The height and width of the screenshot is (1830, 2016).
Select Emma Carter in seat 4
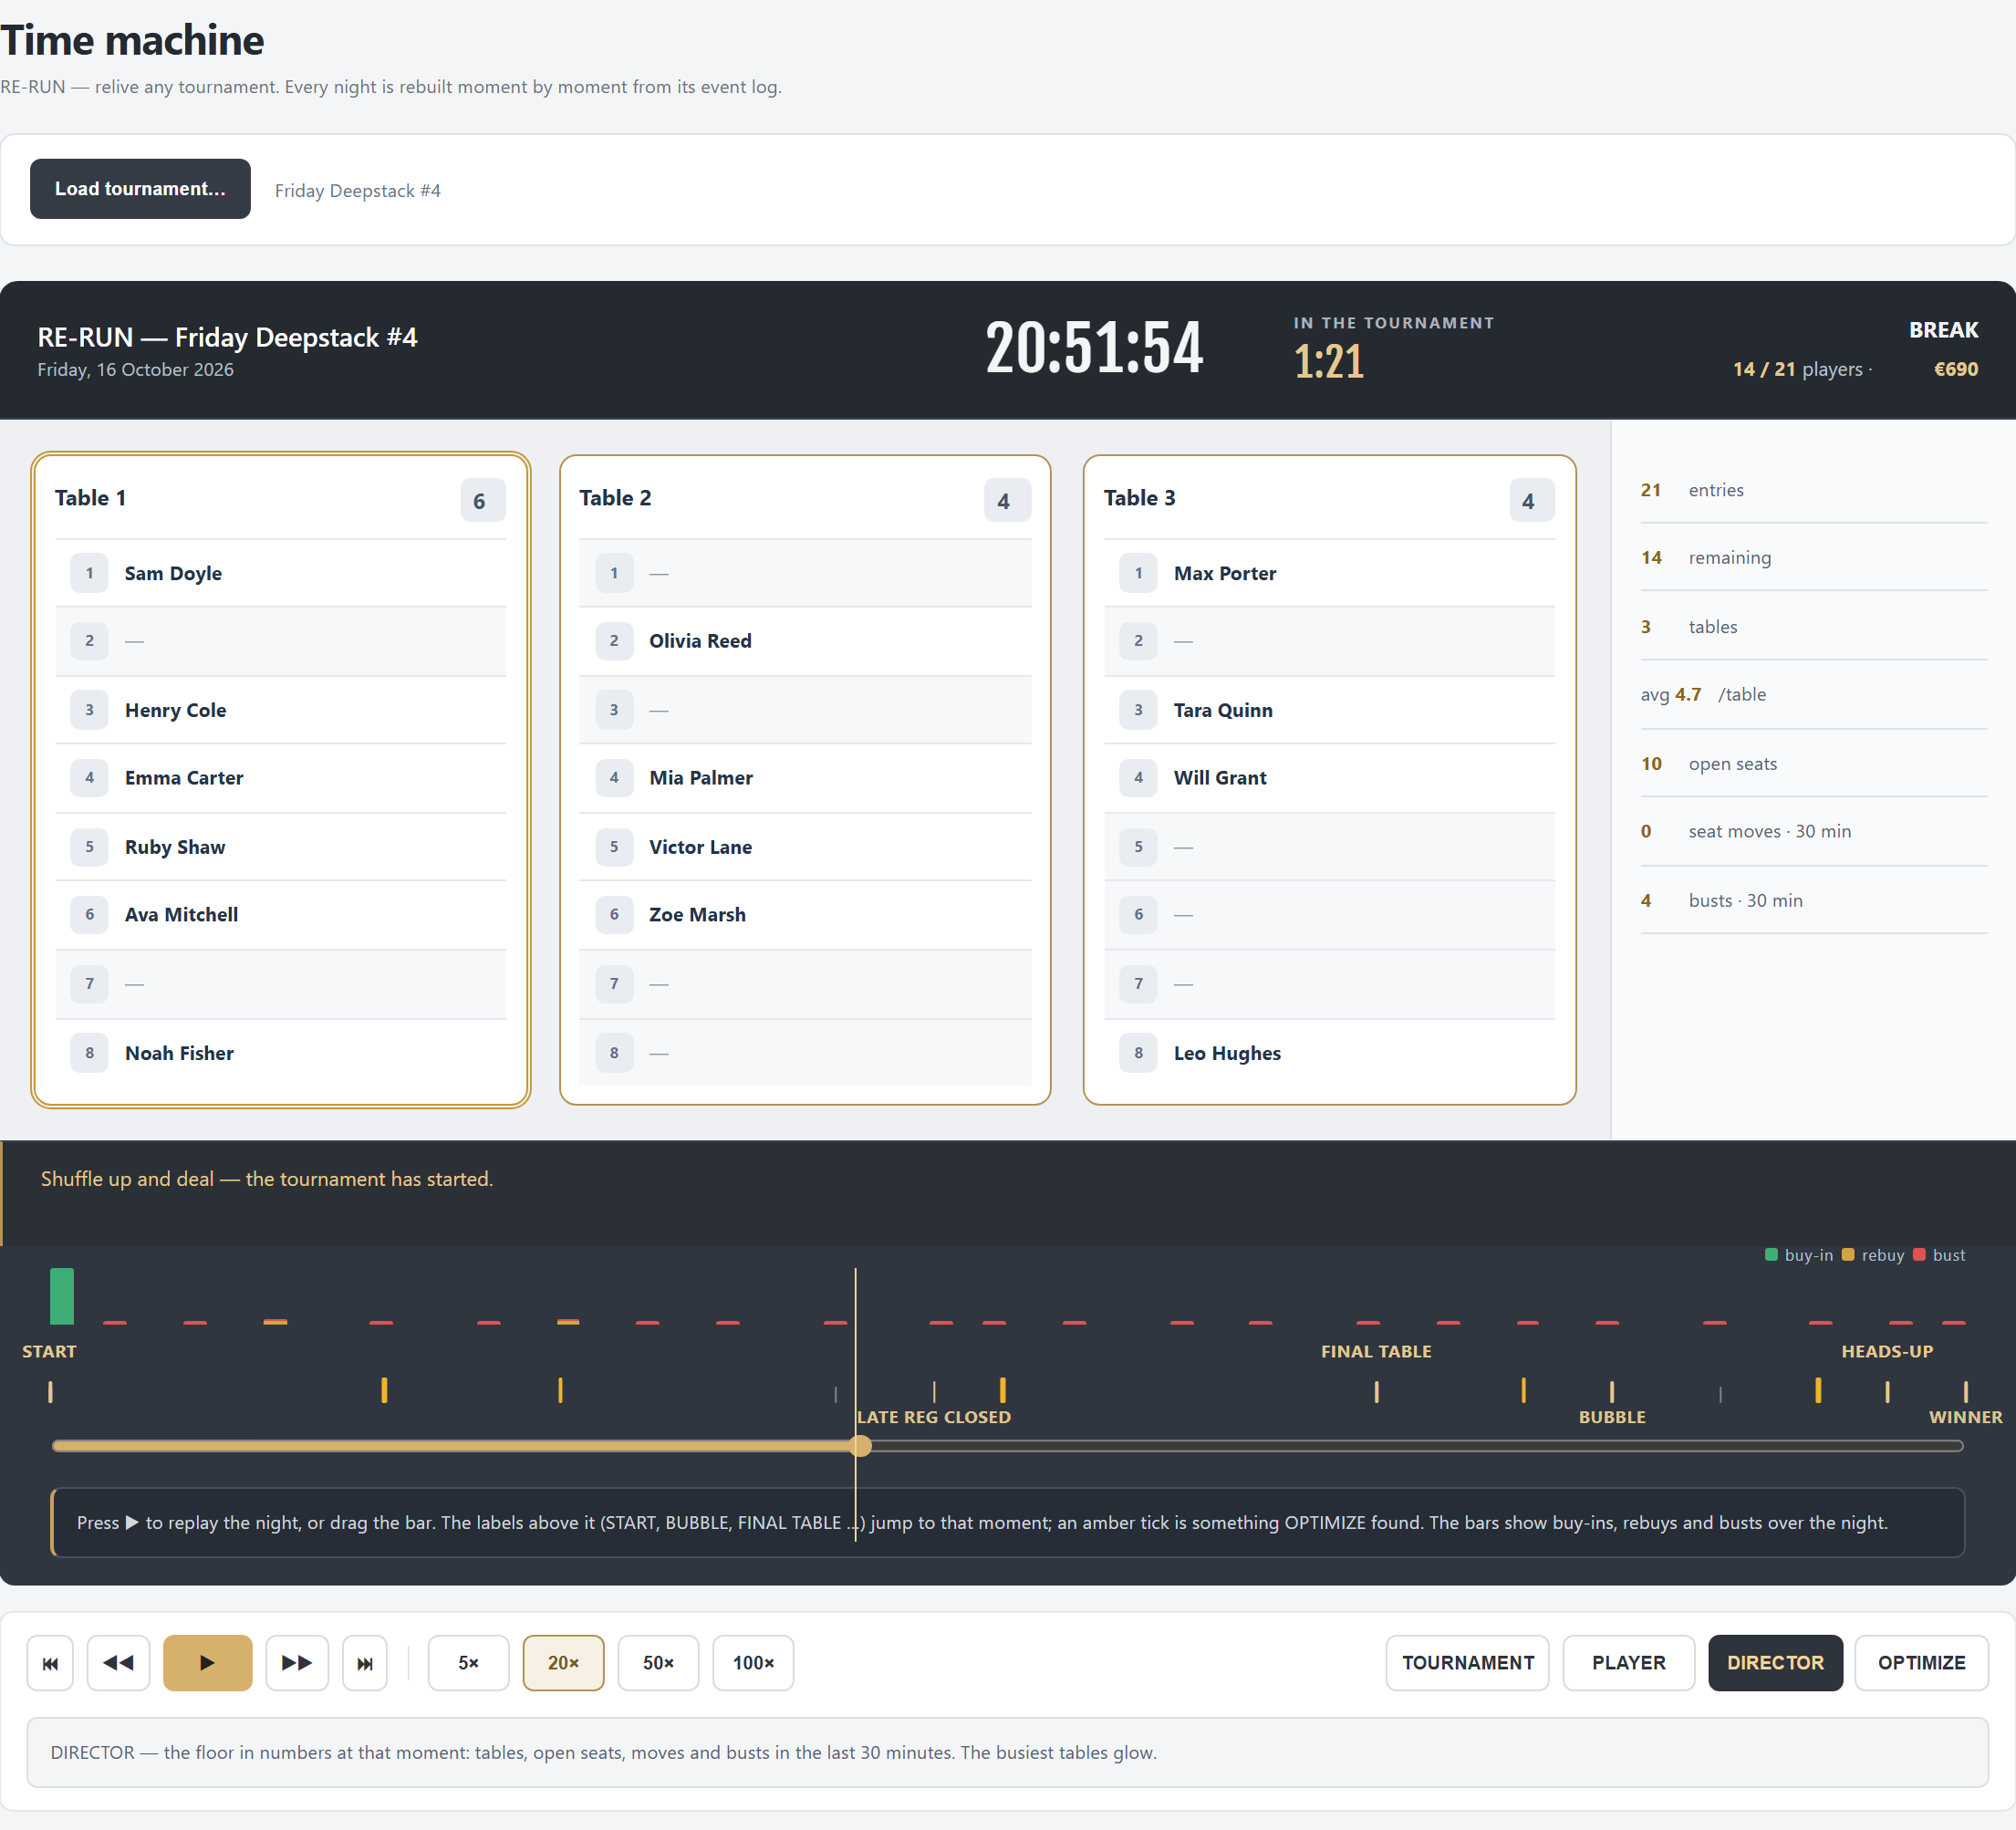(280, 778)
